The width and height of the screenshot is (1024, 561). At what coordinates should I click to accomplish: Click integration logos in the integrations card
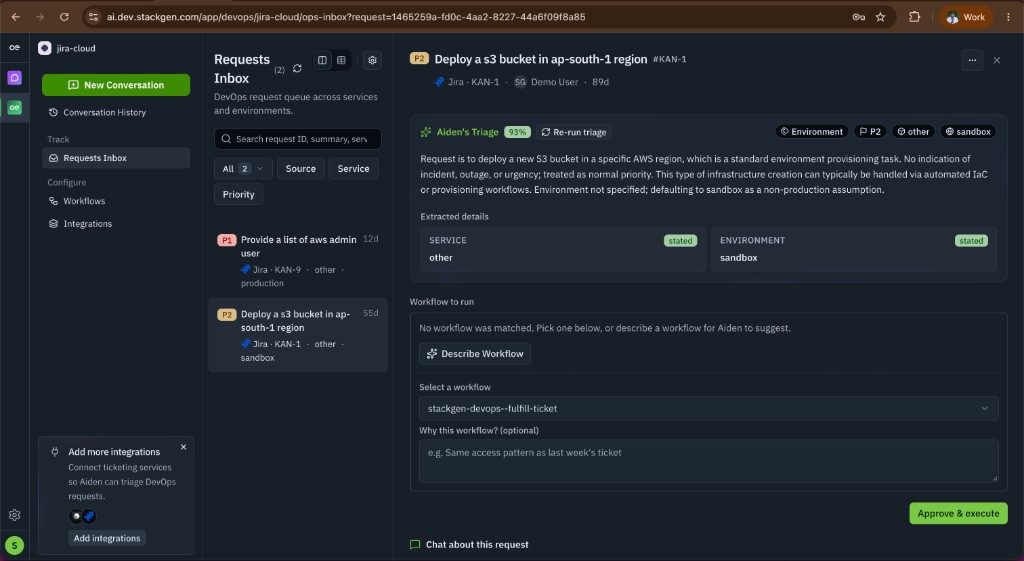[83, 517]
